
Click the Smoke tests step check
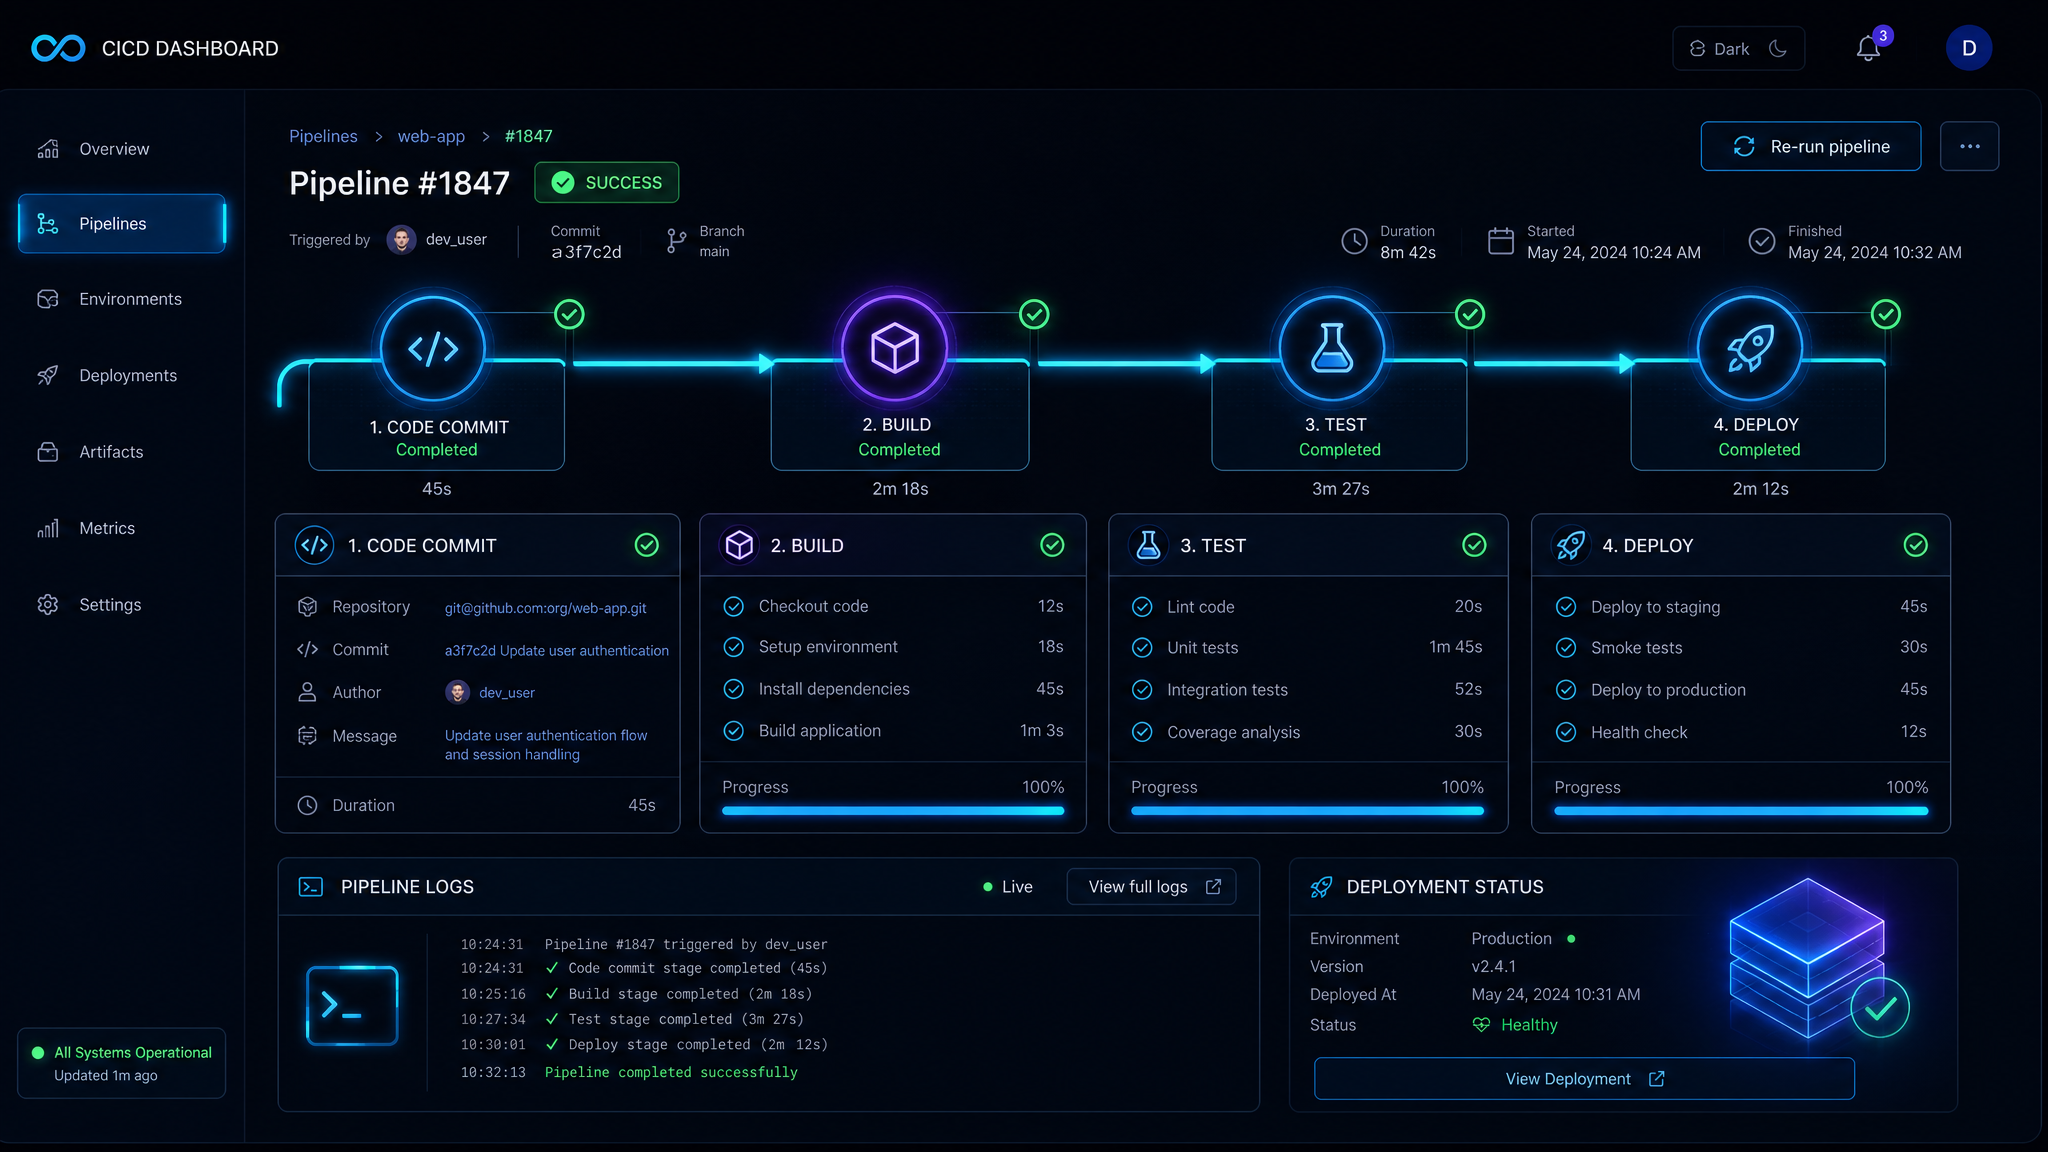click(1566, 648)
